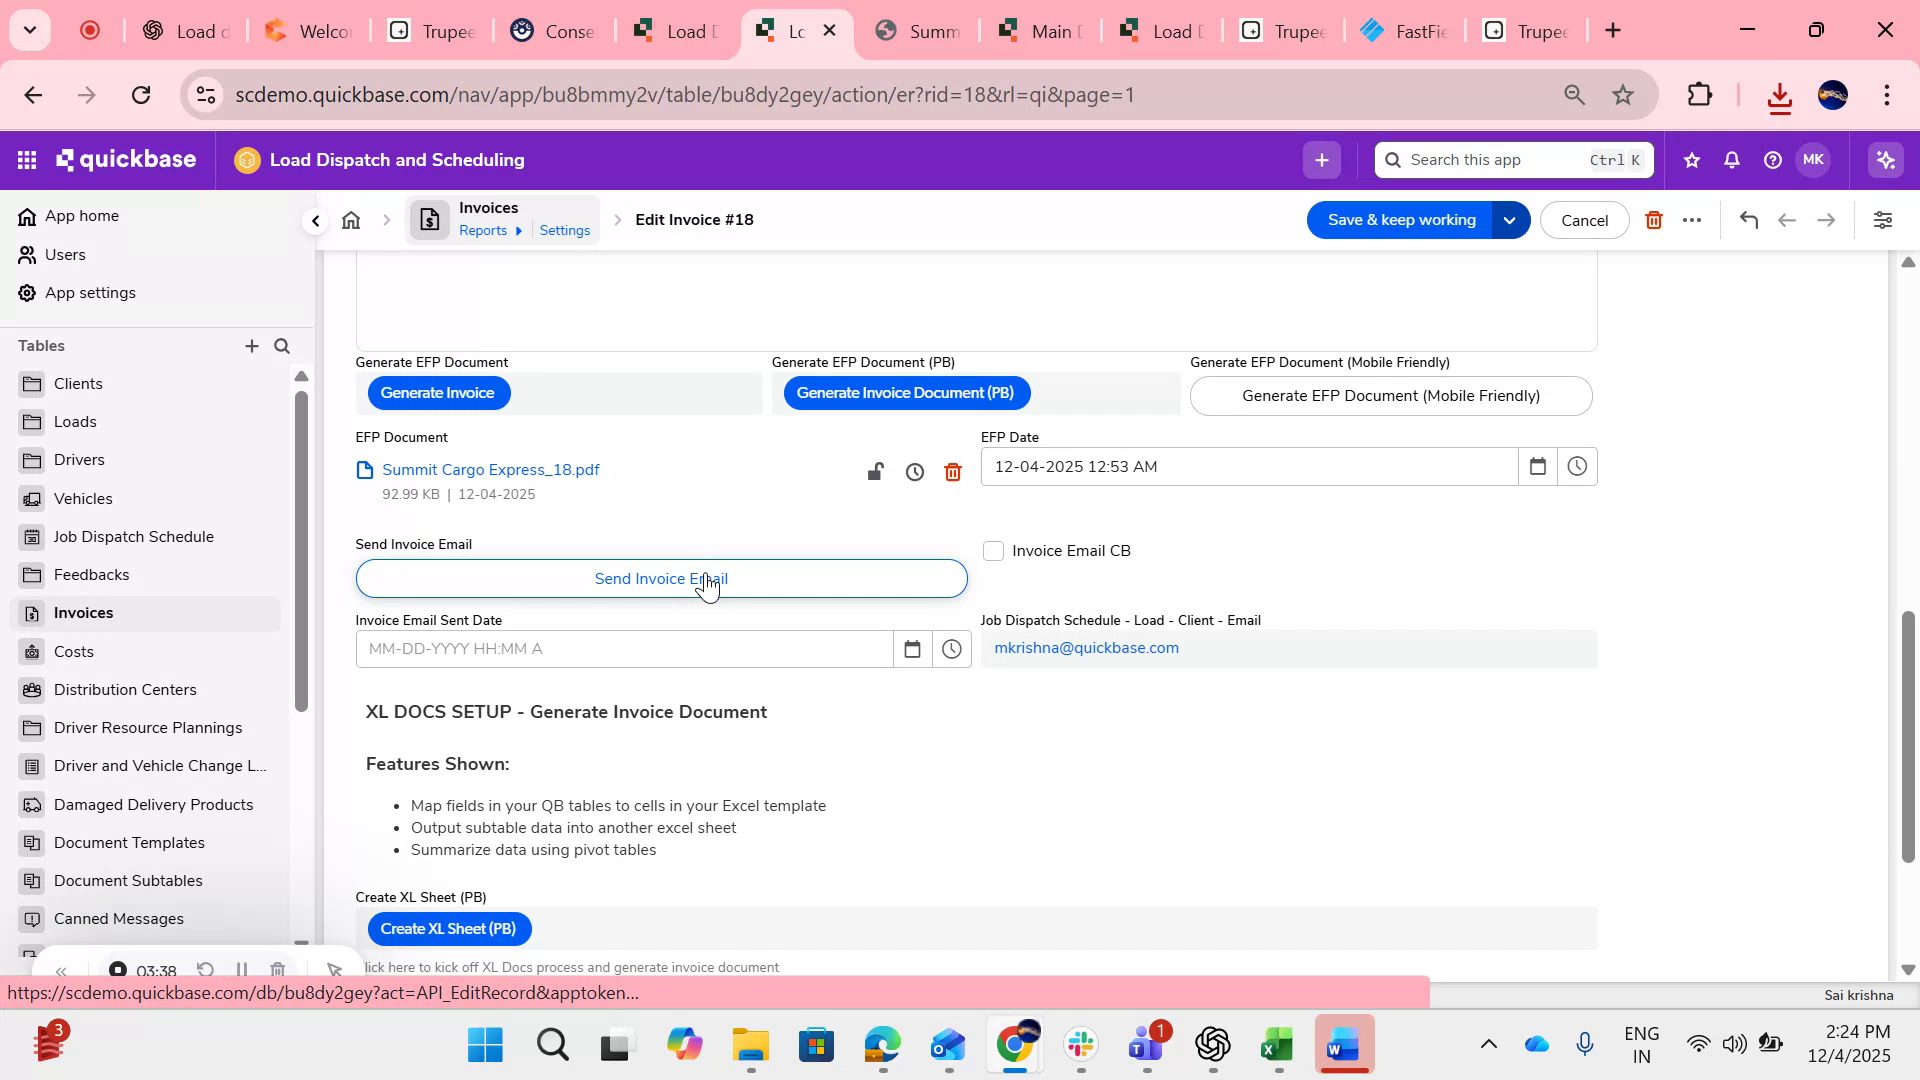Switch to the Summit browser tab
This screenshot has height=1080, width=1920.
click(x=918, y=30)
